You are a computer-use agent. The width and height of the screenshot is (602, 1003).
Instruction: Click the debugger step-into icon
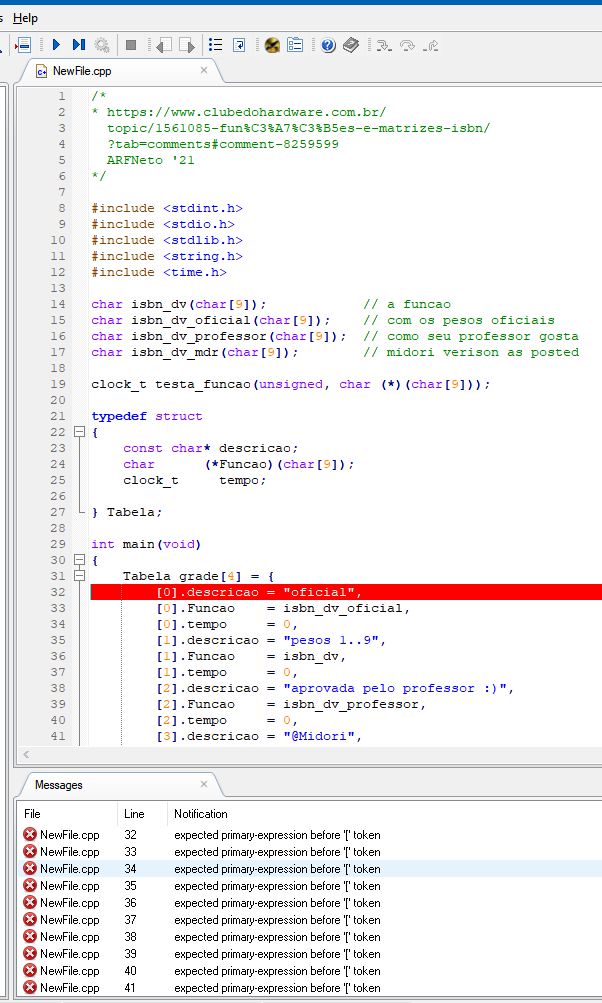(x=383, y=45)
